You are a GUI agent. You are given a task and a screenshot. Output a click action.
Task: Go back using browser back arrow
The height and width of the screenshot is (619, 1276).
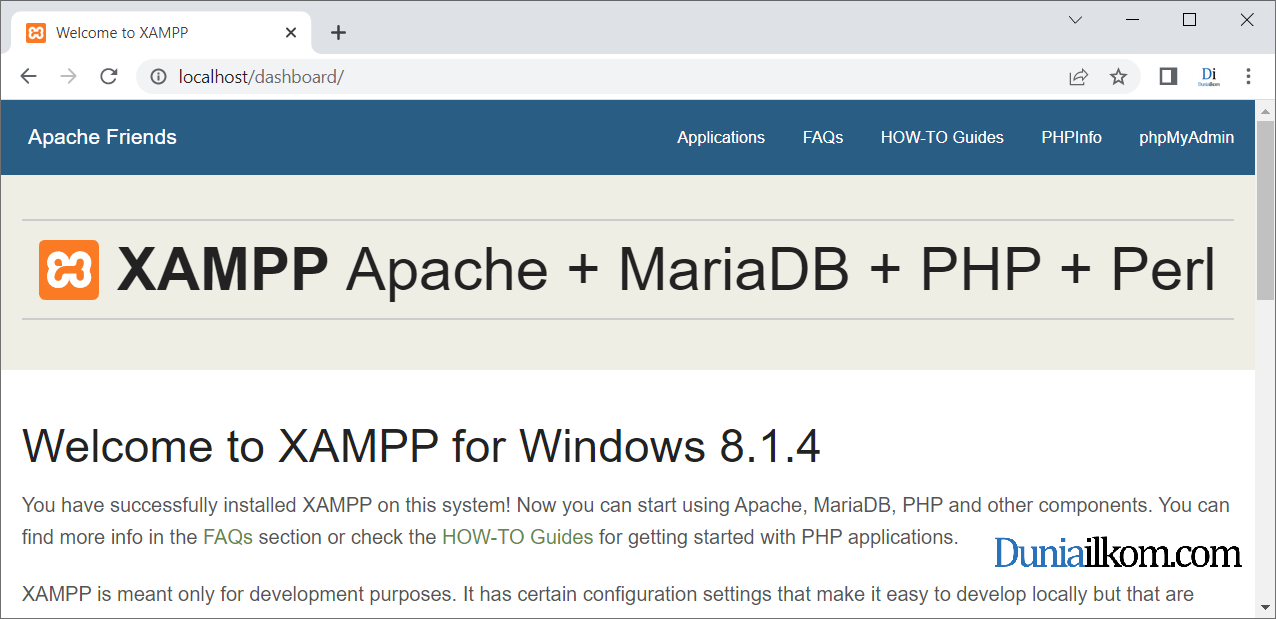tap(28, 77)
